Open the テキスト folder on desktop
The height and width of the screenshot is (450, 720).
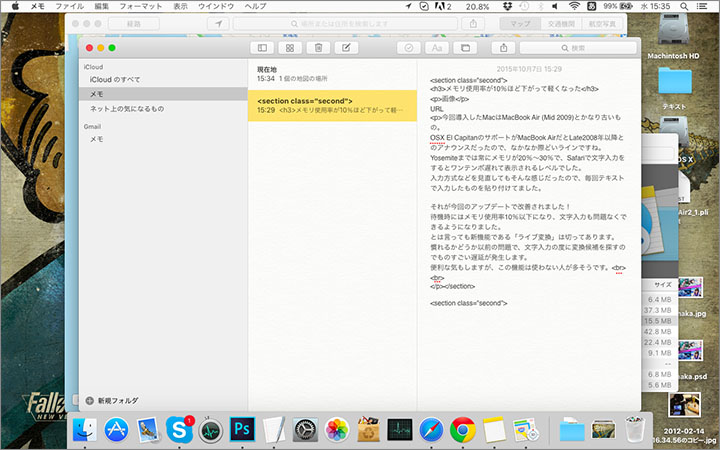pyautogui.click(x=674, y=89)
